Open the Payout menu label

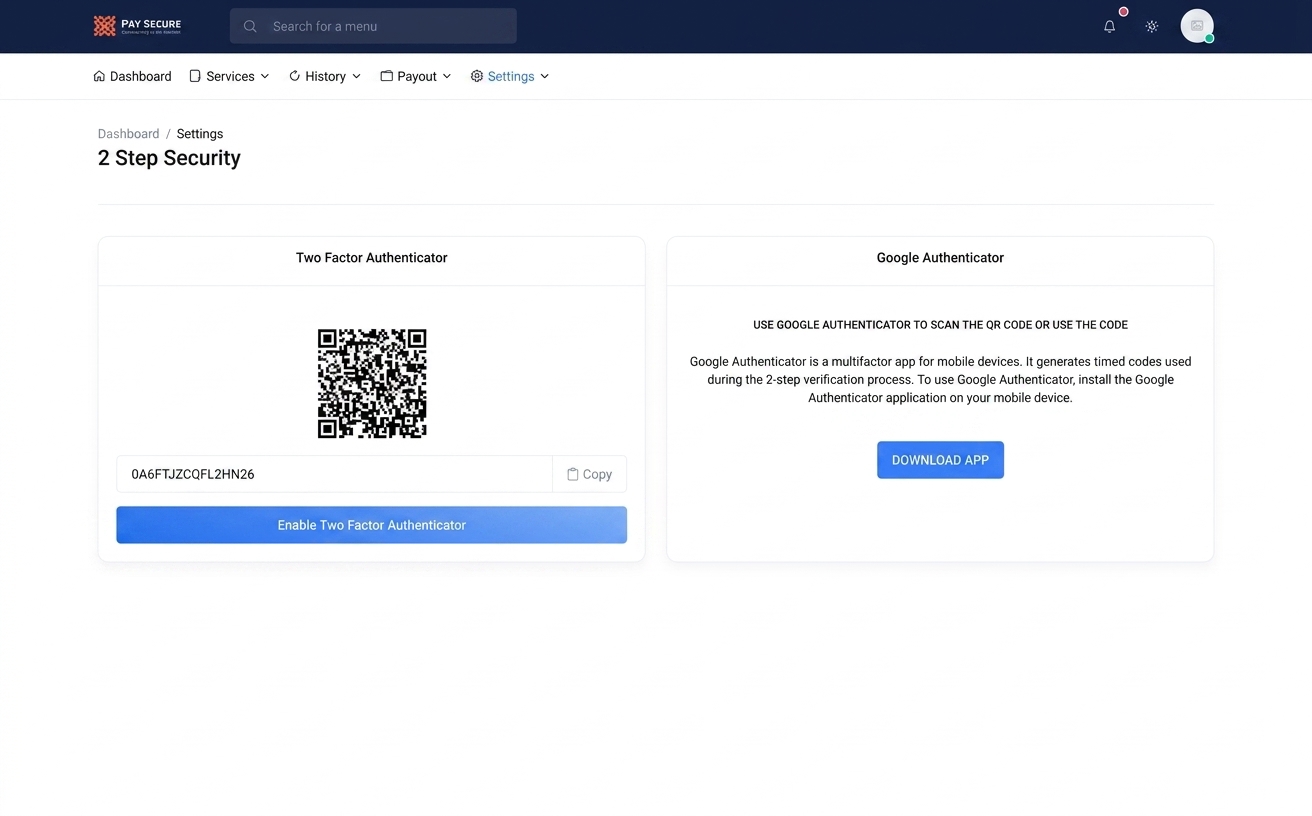click(x=417, y=76)
